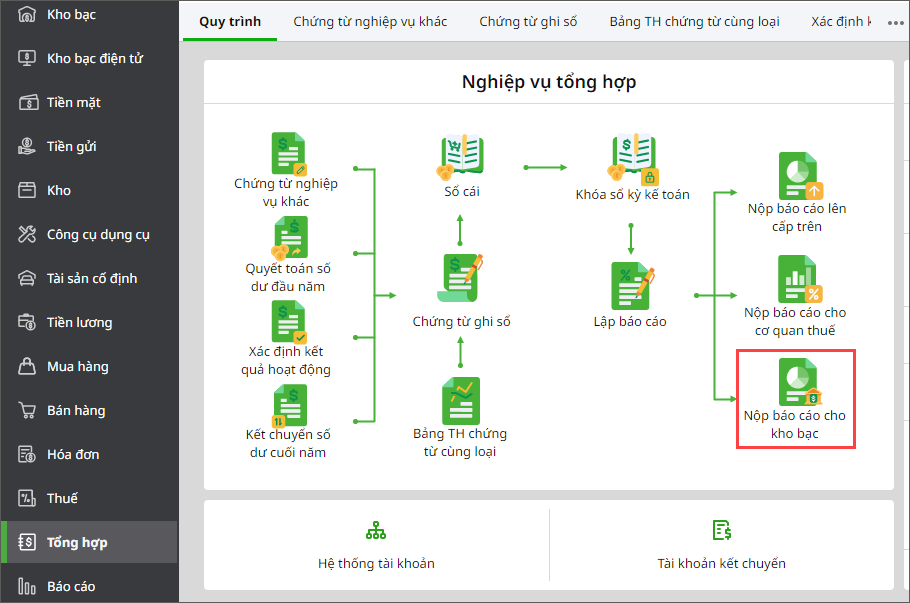
Task: Click Chứng từ nghiệp vụ khác workflow icon
Action: pos(289,153)
